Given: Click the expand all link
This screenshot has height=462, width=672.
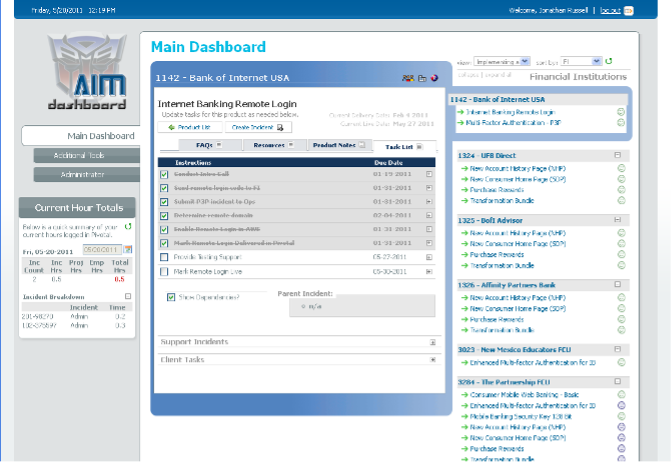Looking at the screenshot, I should point(498,75).
